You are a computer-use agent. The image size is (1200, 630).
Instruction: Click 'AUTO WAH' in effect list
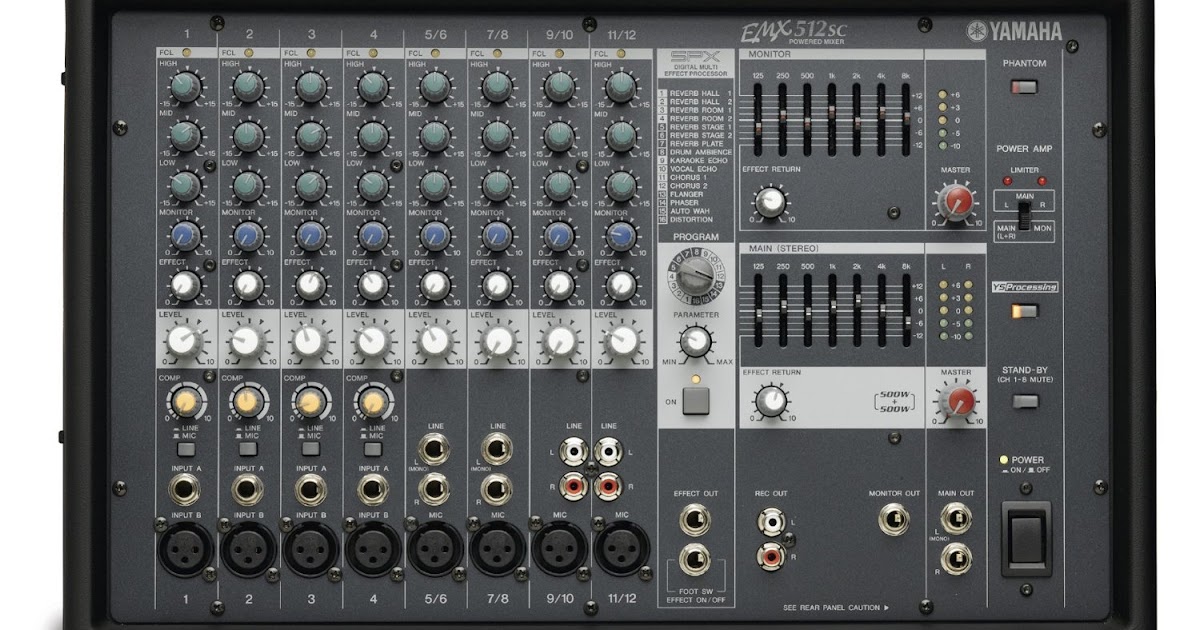point(688,212)
